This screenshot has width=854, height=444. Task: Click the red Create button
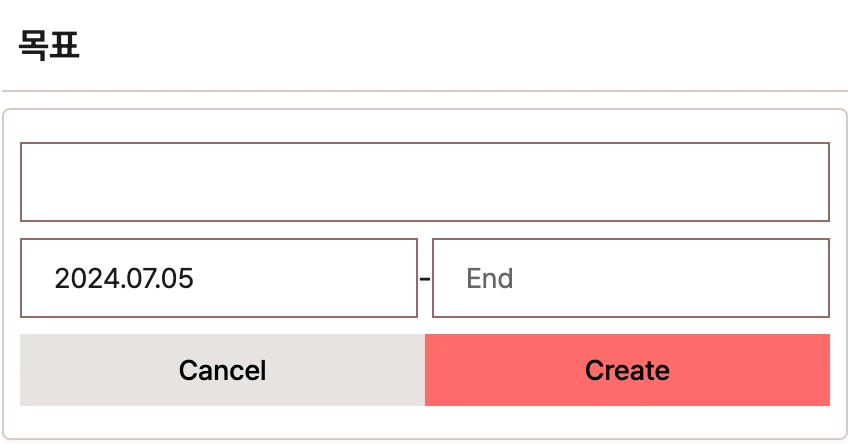(627, 370)
